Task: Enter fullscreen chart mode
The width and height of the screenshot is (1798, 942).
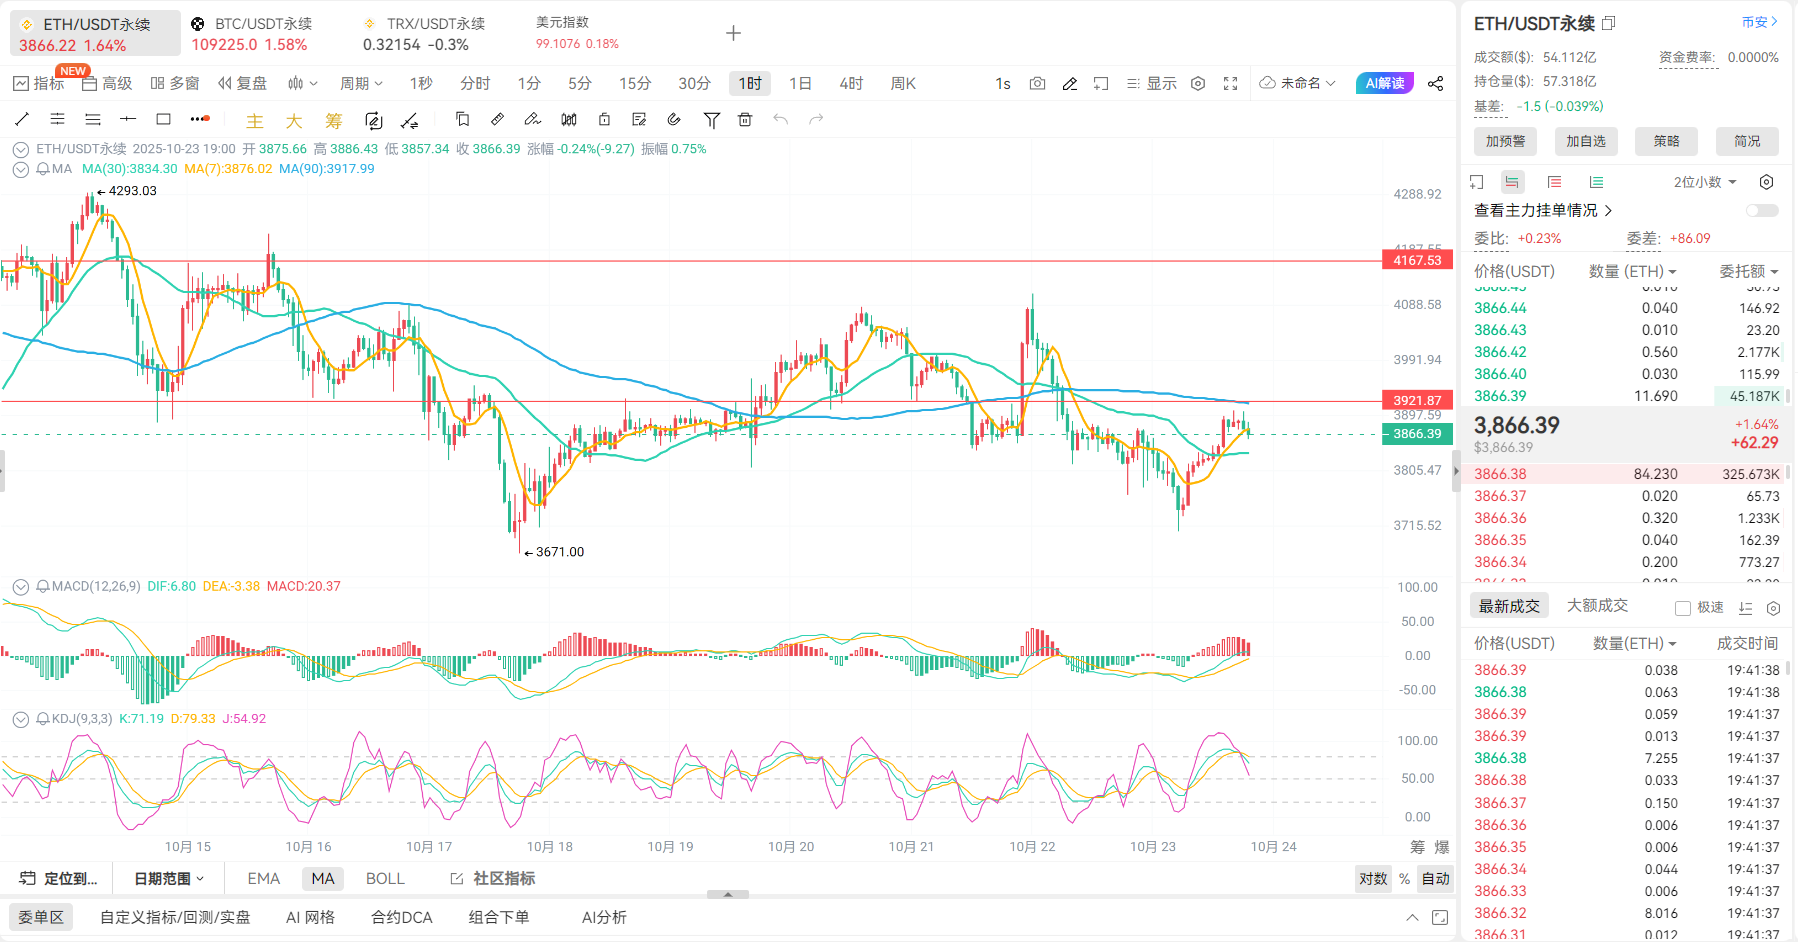Action: pos(1231,84)
